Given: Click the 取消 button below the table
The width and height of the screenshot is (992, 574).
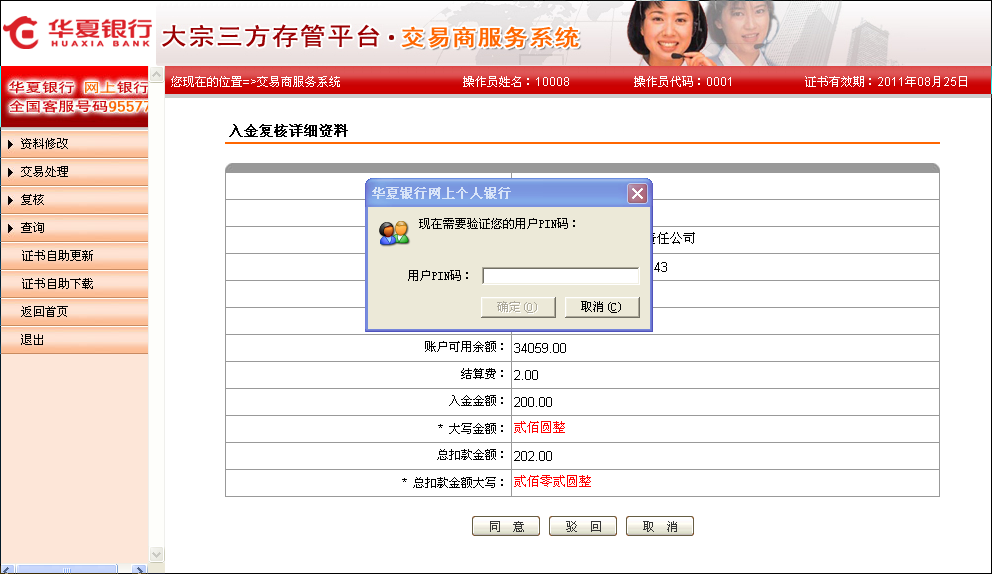Looking at the screenshot, I should [x=660, y=527].
